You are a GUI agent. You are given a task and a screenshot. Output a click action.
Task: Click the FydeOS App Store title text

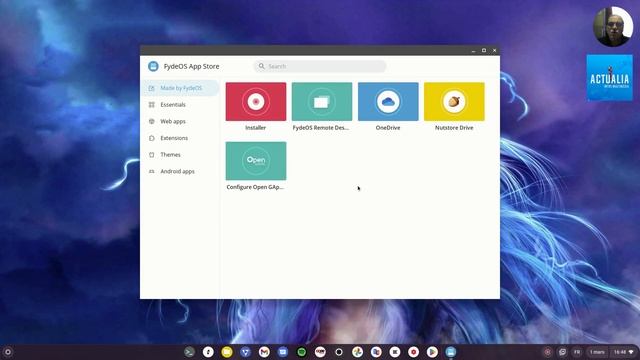tap(191, 66)
